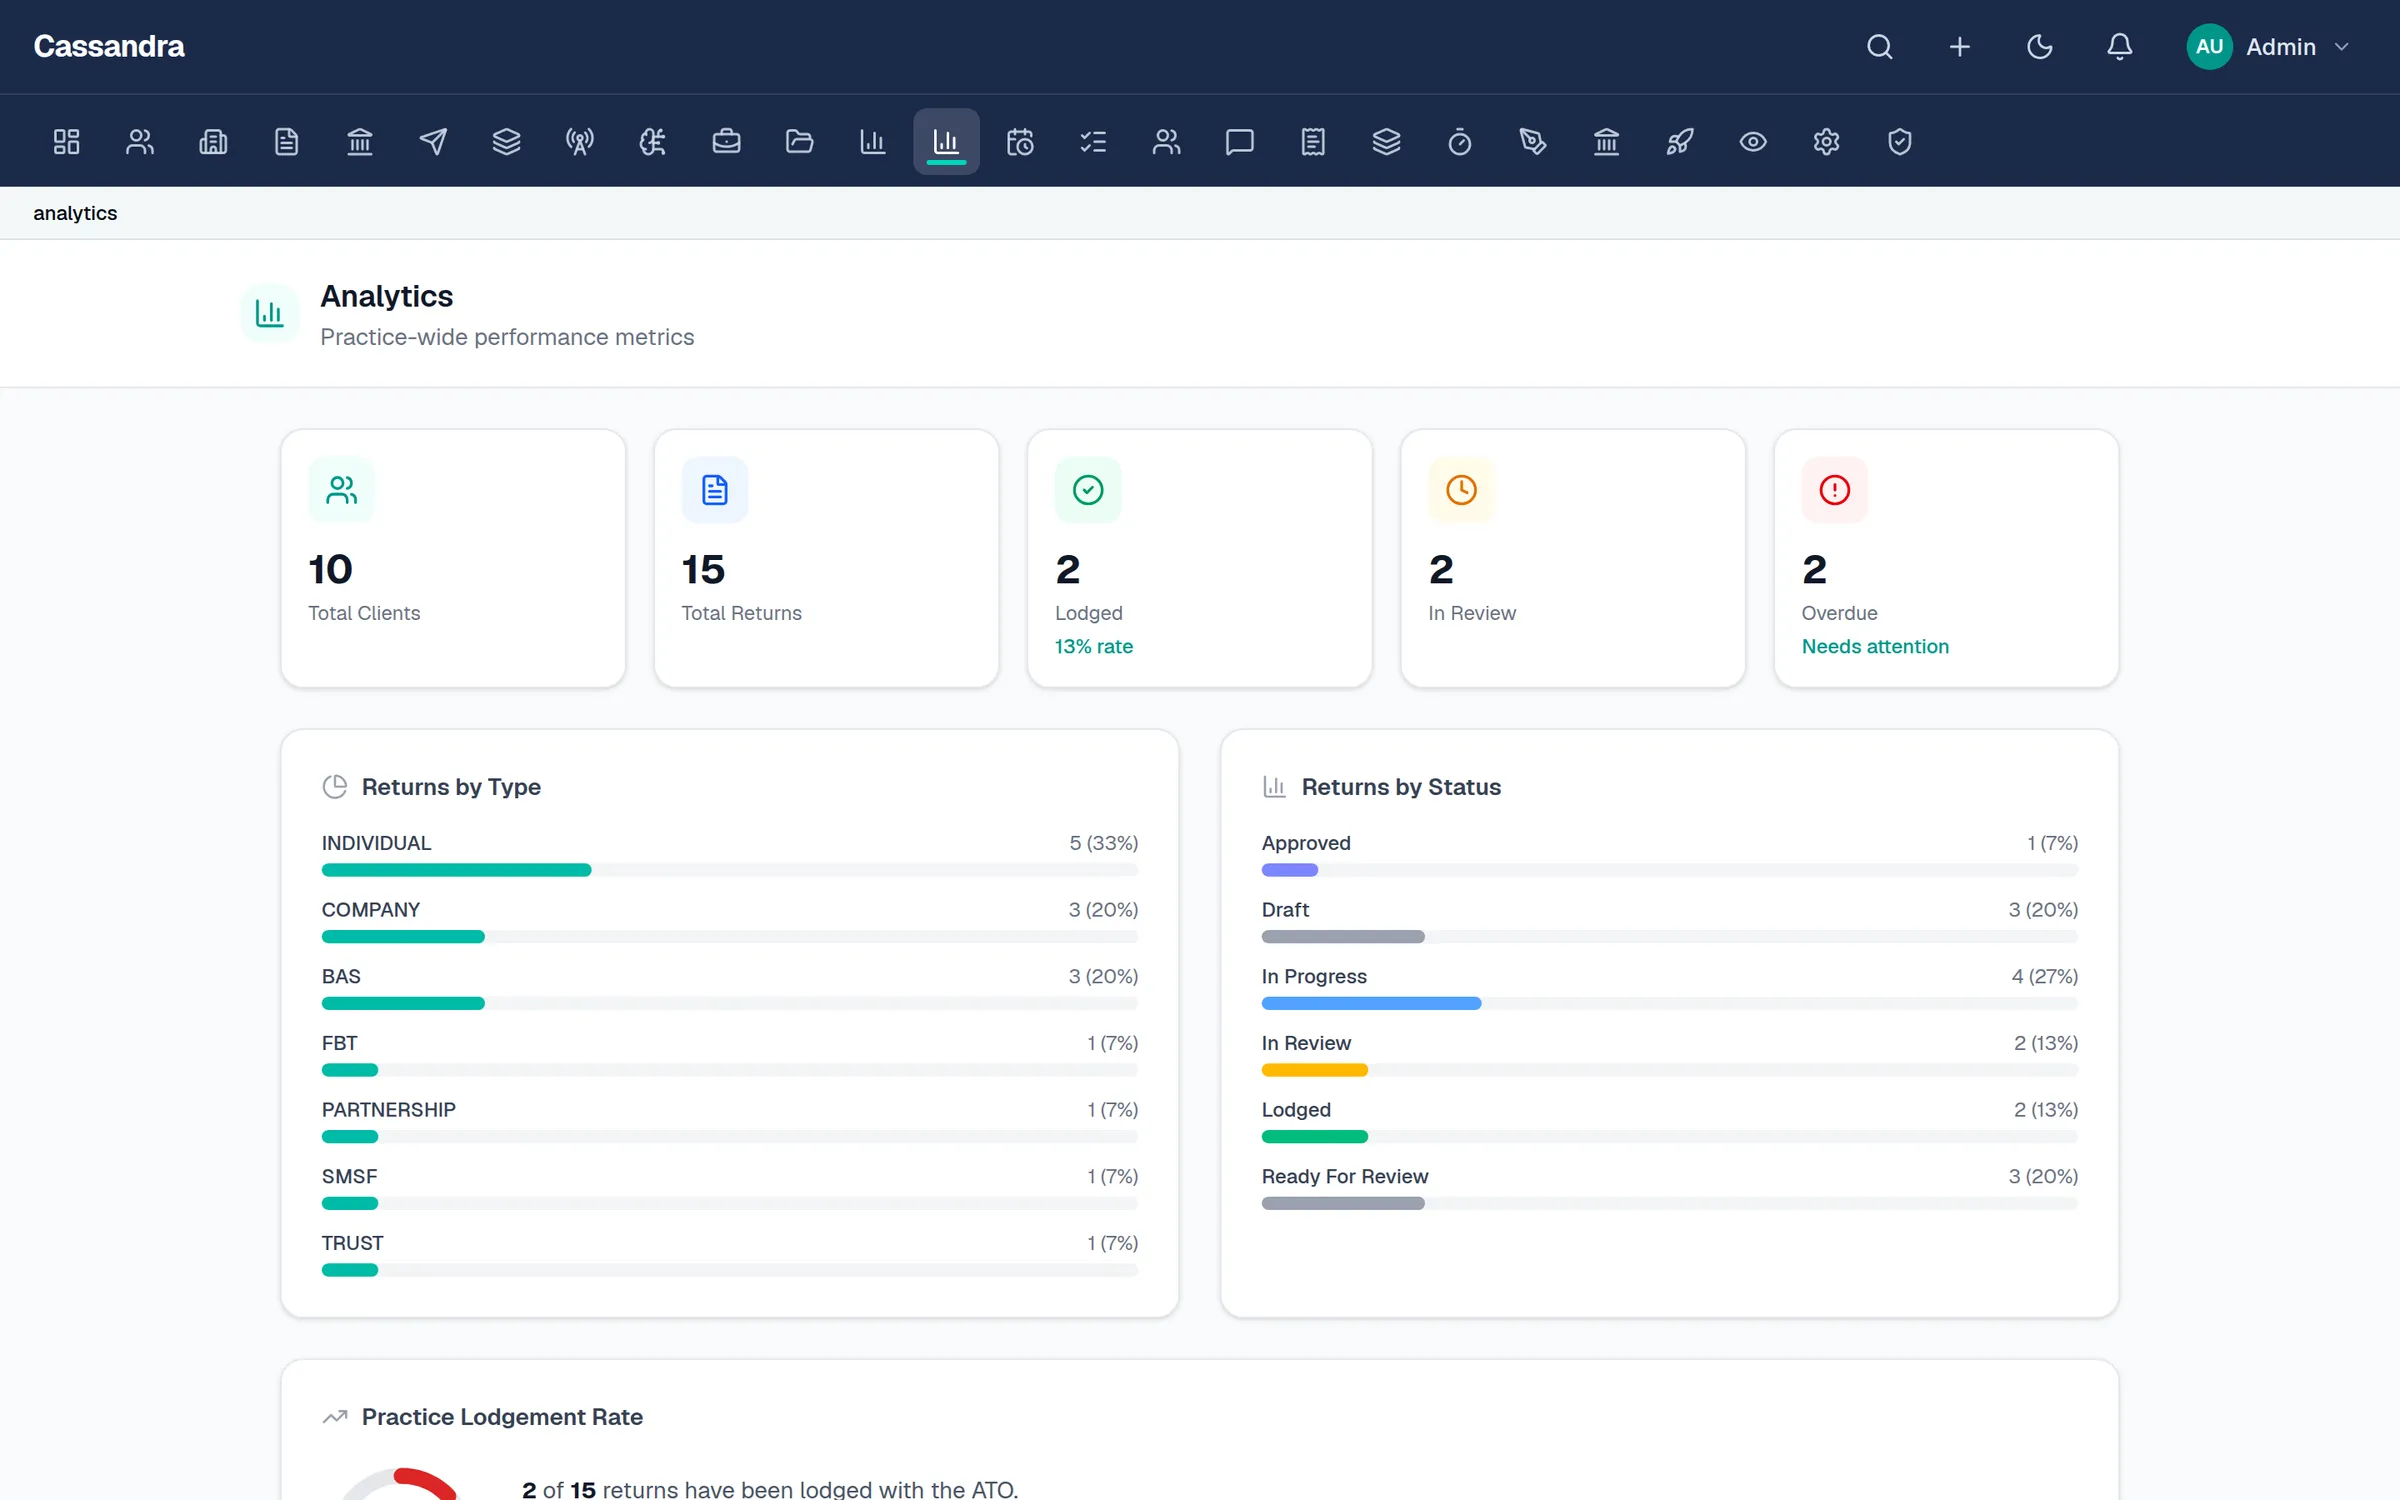Open the receipt icon in navigation

pos(1313,142)
